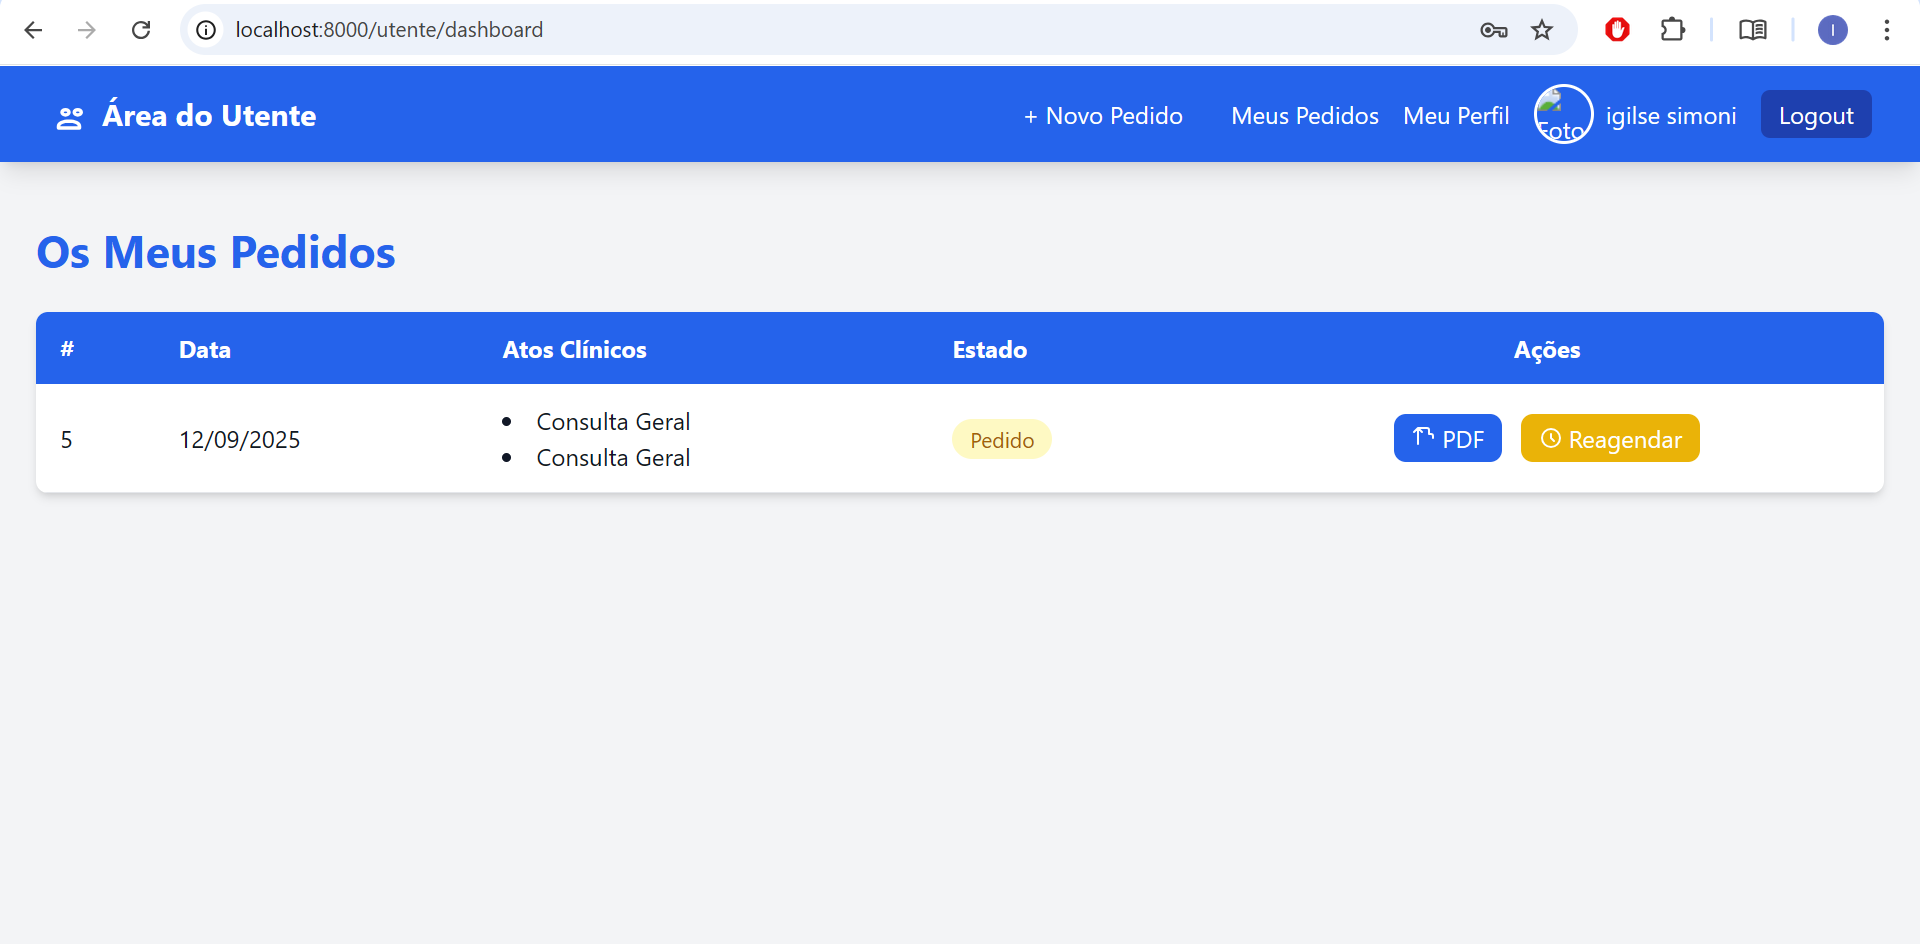Click the address bar URL field
Viewport: 1920px width, 944px height.
click(x=850, y=30)
